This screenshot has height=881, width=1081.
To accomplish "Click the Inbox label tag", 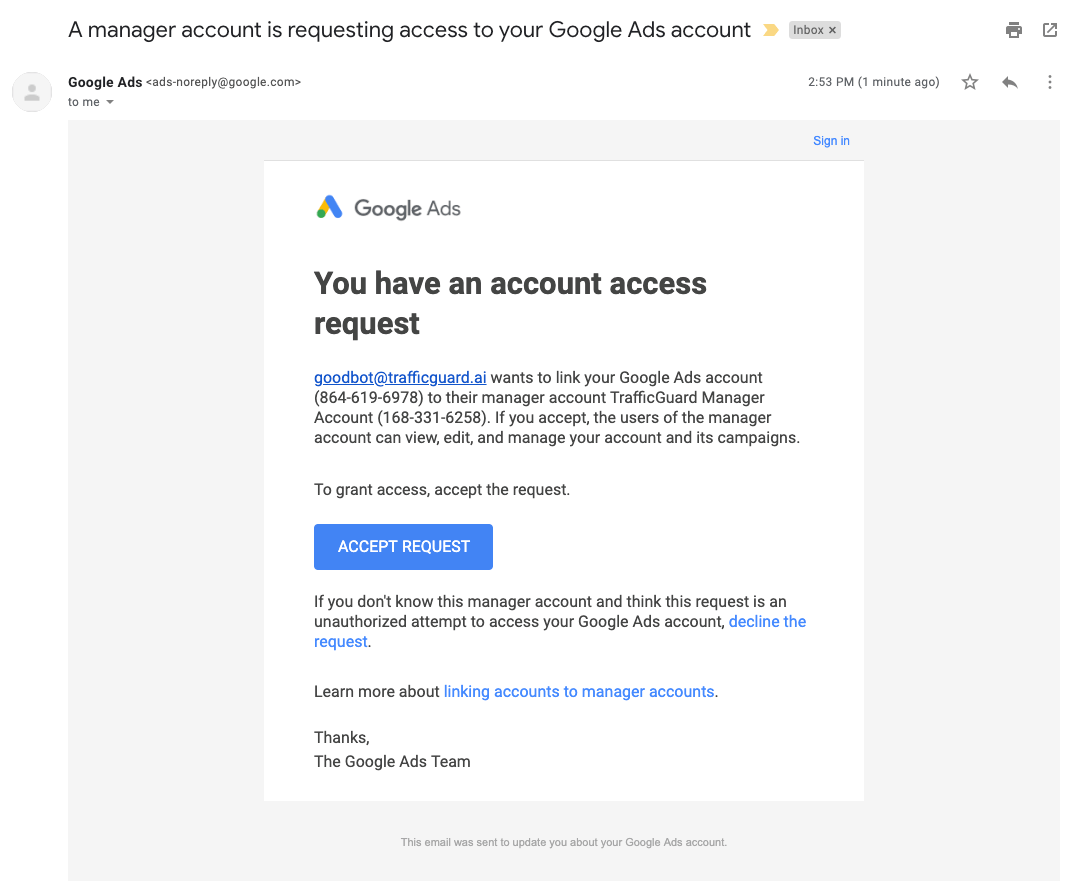I will click(808, 30).
